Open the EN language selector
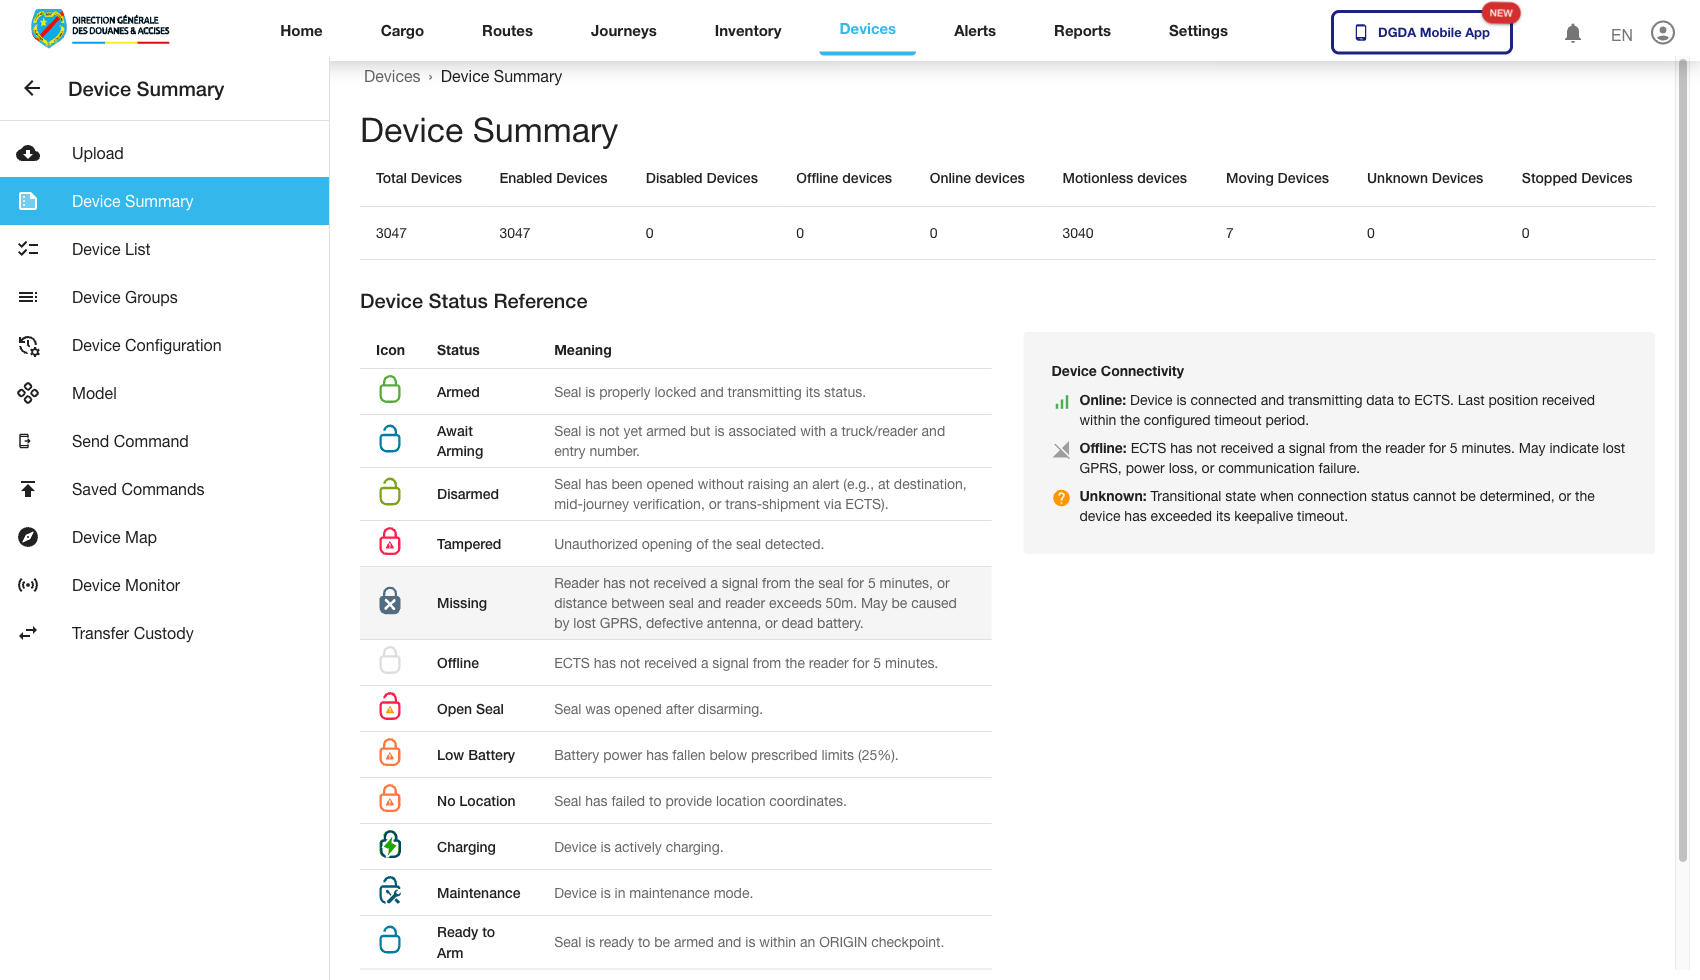Screen dimensions: 1700x980 point(1621,34)
